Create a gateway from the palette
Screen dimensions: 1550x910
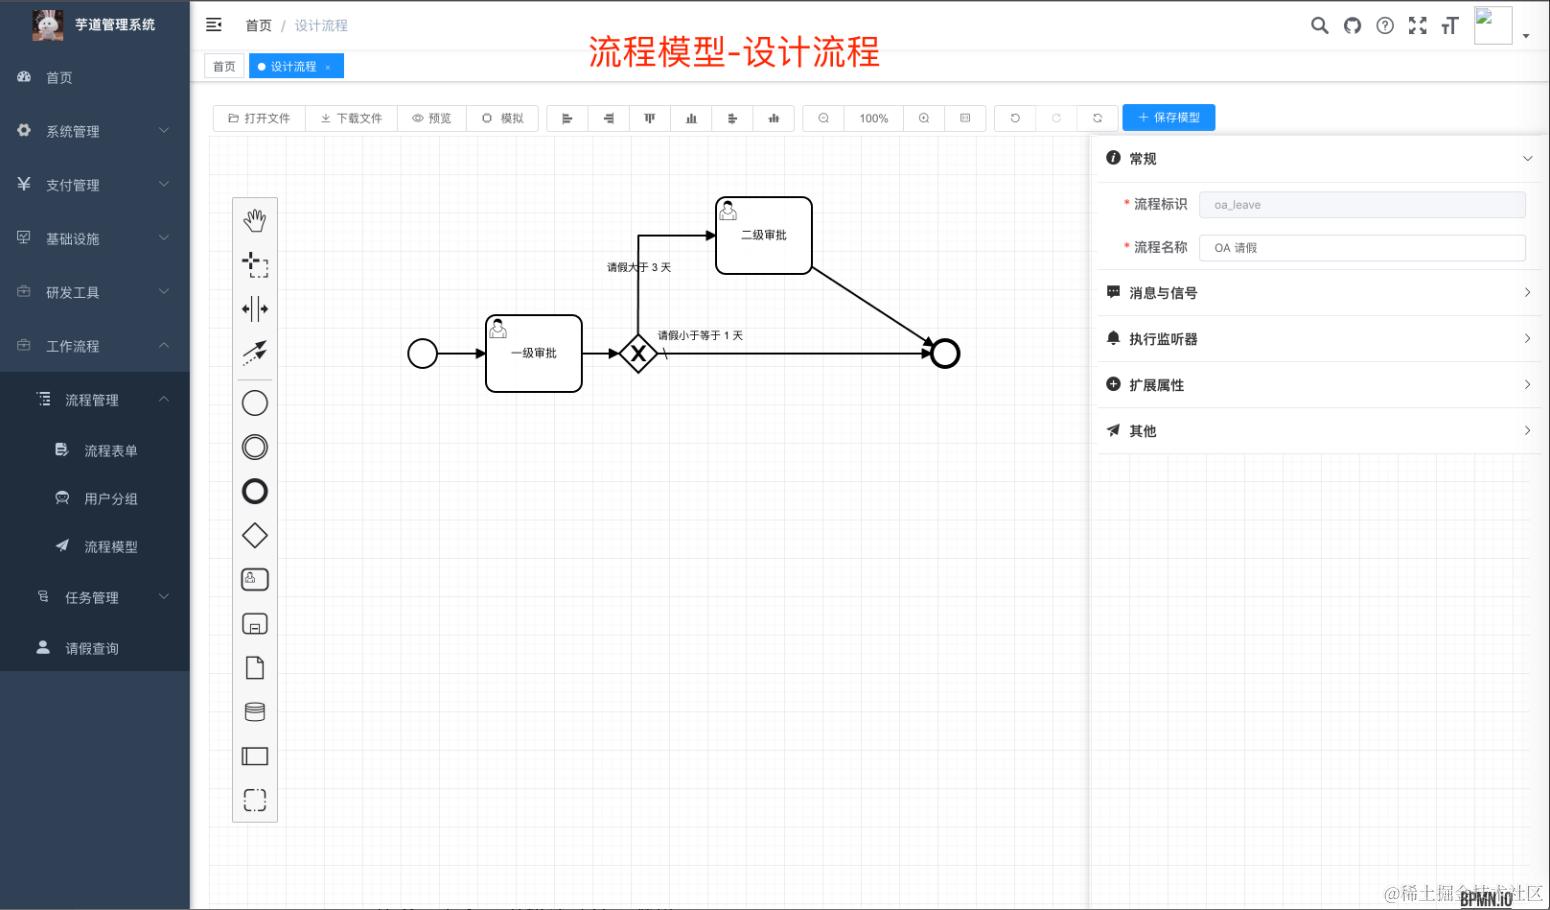255,535
